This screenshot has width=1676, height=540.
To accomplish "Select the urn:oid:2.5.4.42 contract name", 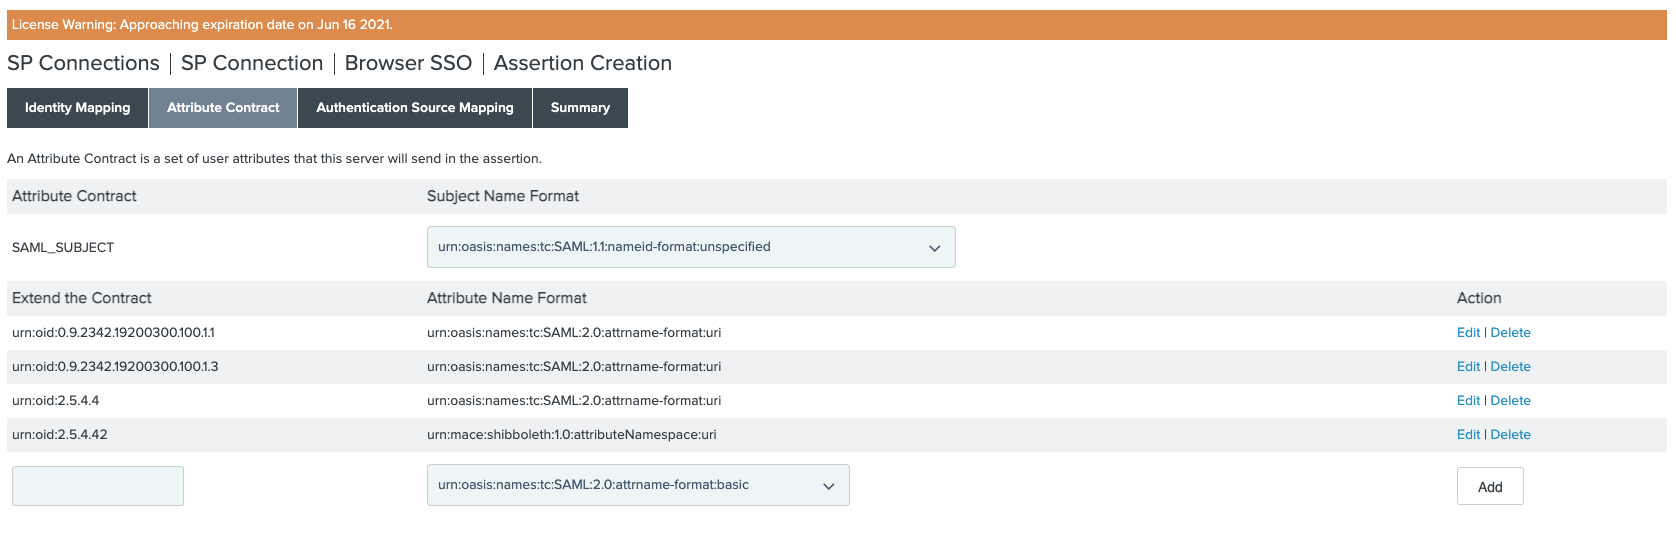I will [60, 435].
